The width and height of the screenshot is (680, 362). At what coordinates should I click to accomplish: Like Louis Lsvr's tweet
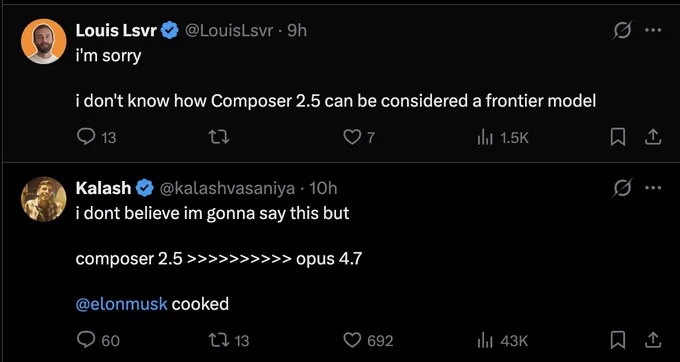(359, 137)
